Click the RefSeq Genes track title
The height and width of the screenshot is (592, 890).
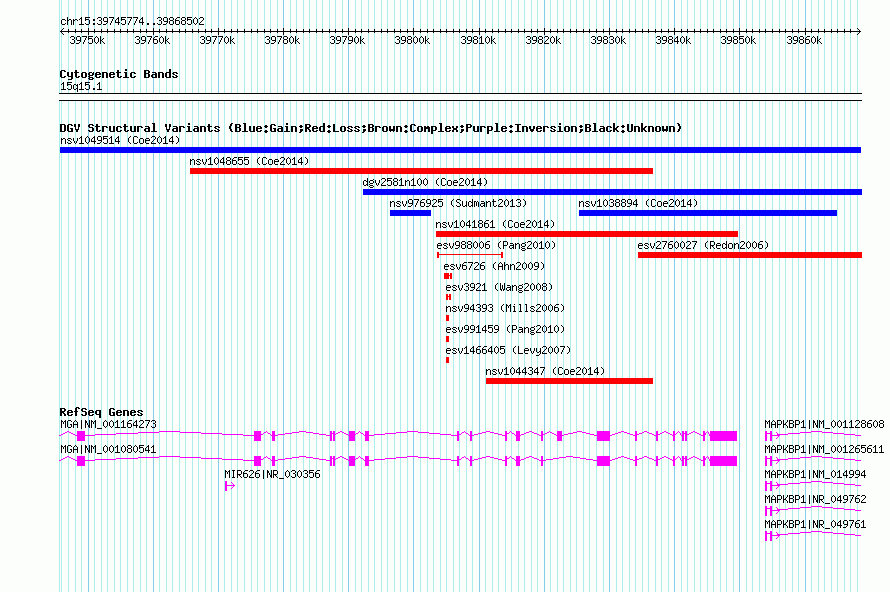[101, 412]
